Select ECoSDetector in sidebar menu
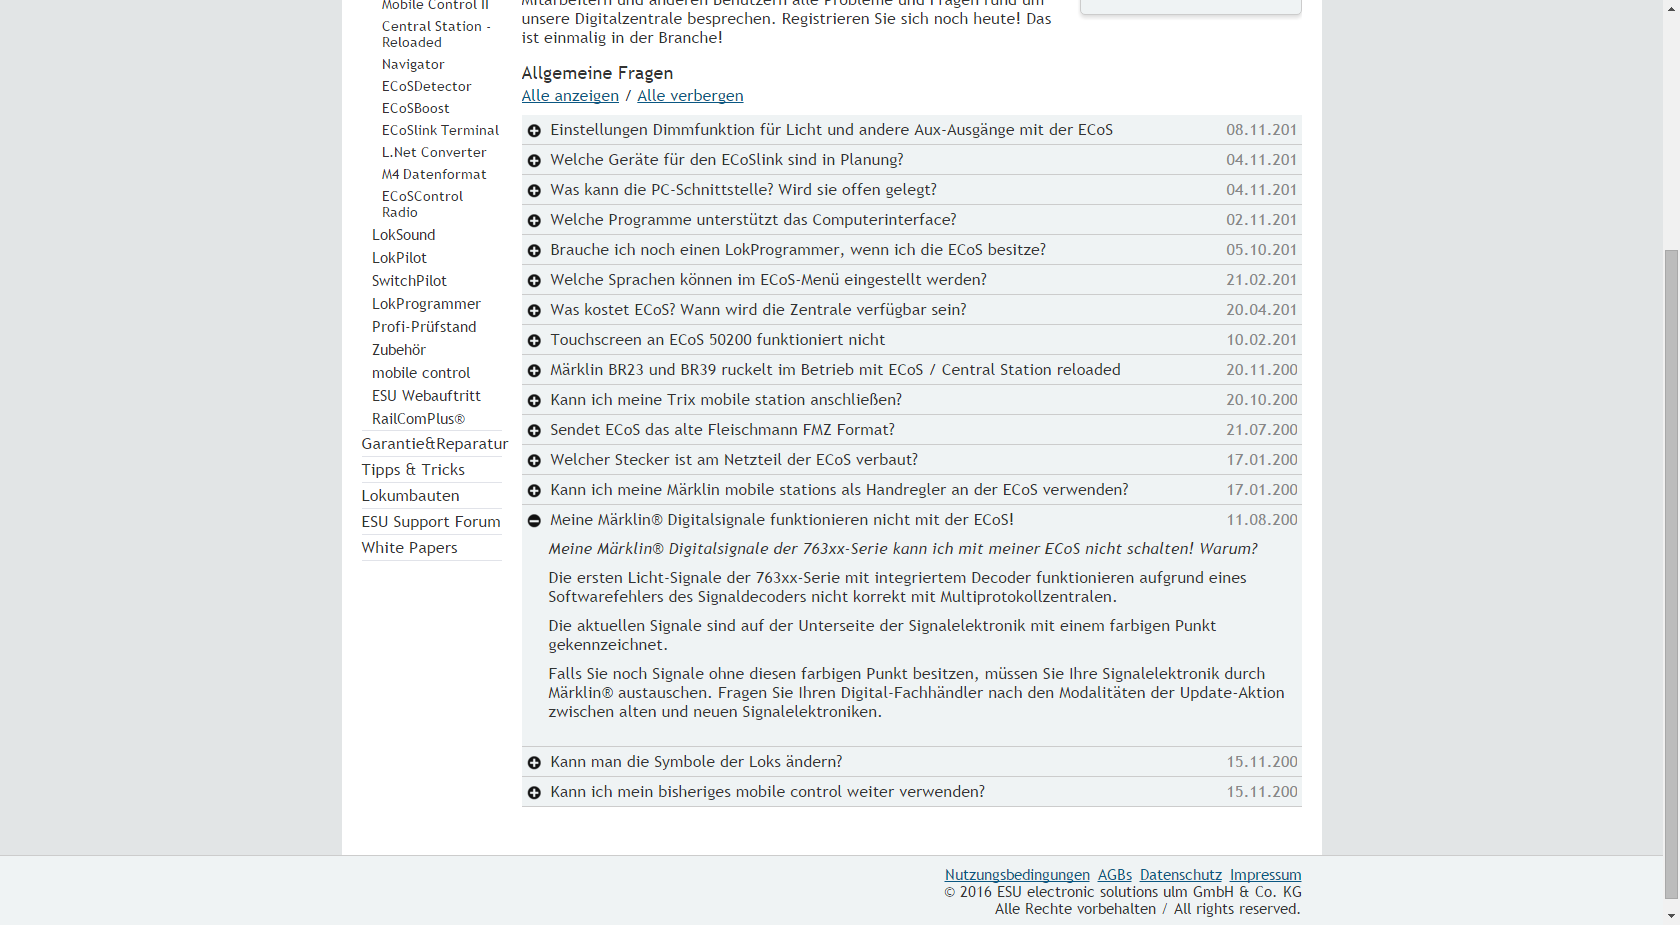 (427, 87)
